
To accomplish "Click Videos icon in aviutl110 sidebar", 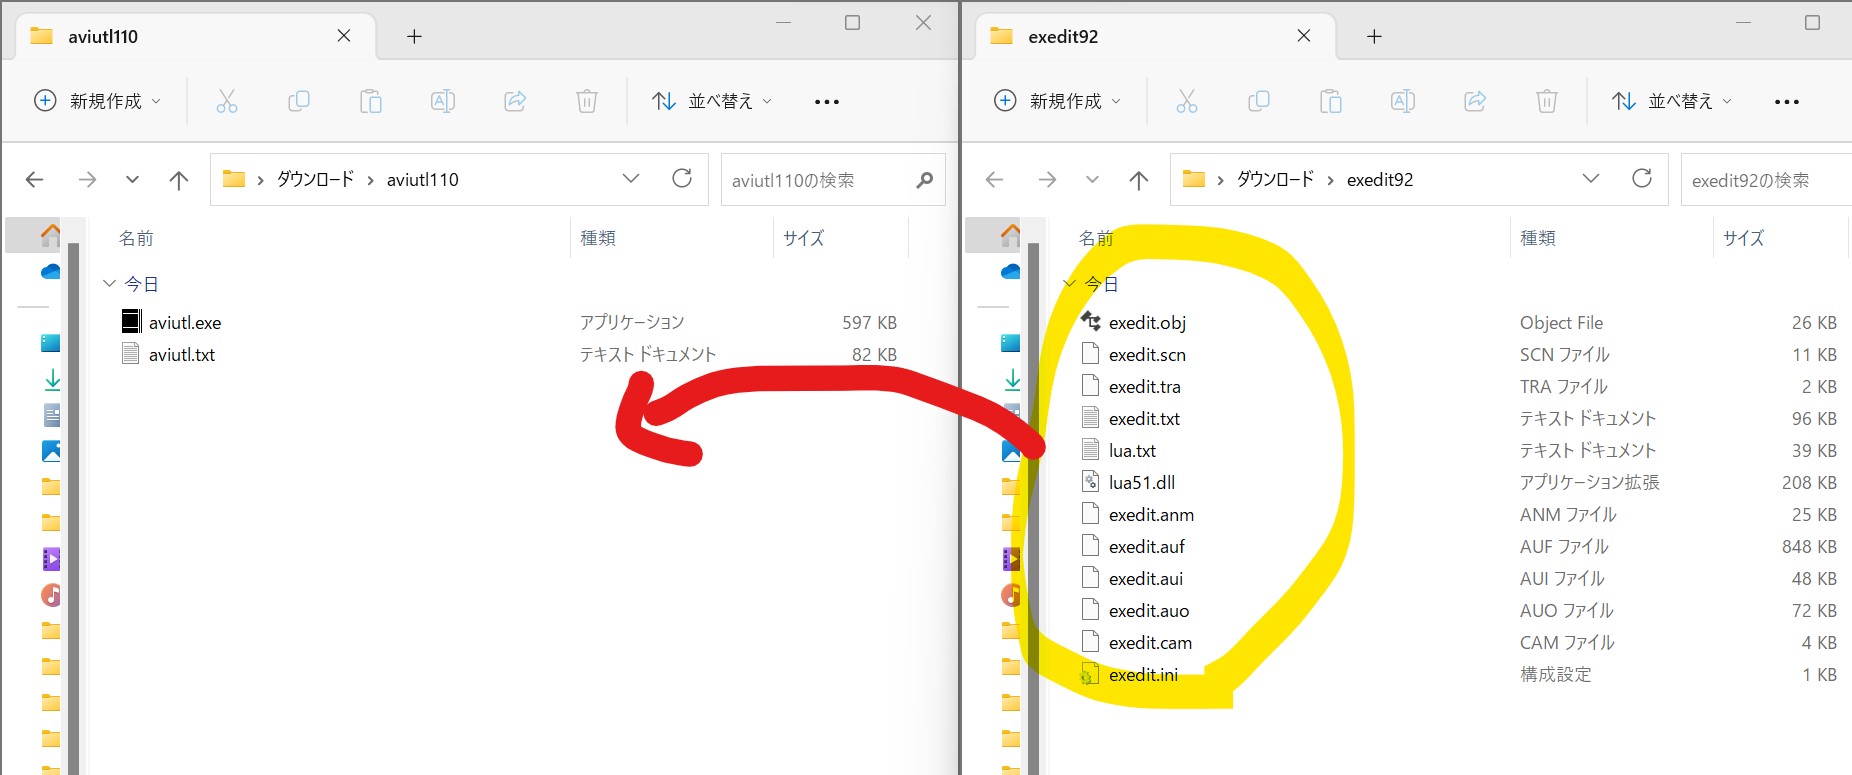I will pyautogui.click(x=51, y=559).
